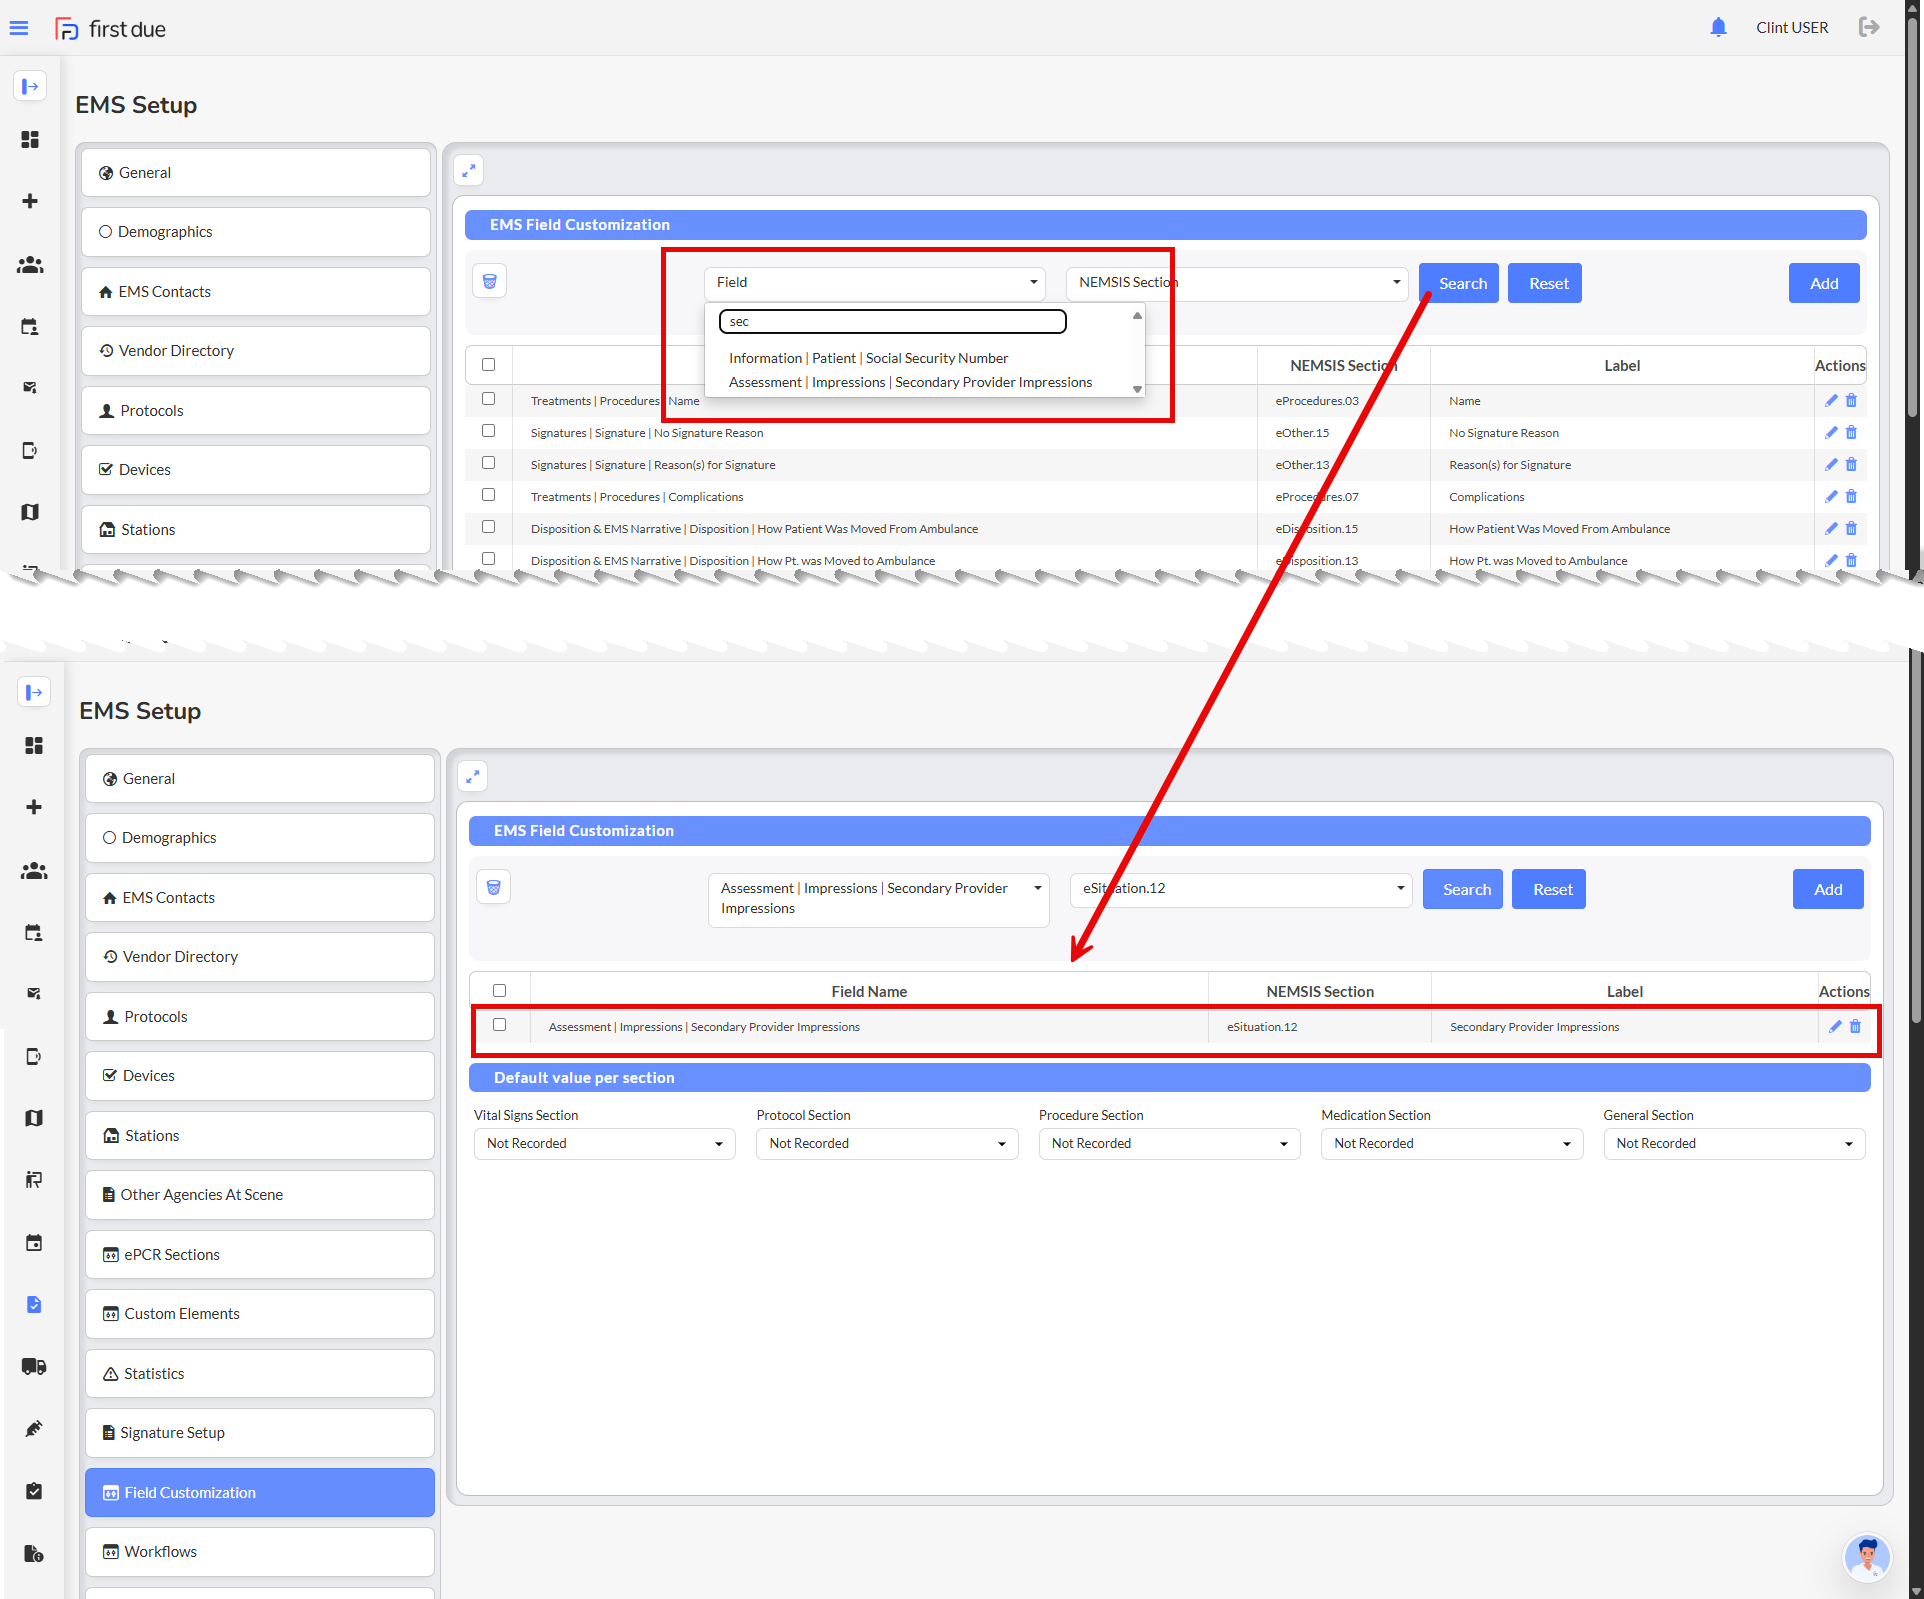Toggle select-all checkbox in Field Name header

499,990
